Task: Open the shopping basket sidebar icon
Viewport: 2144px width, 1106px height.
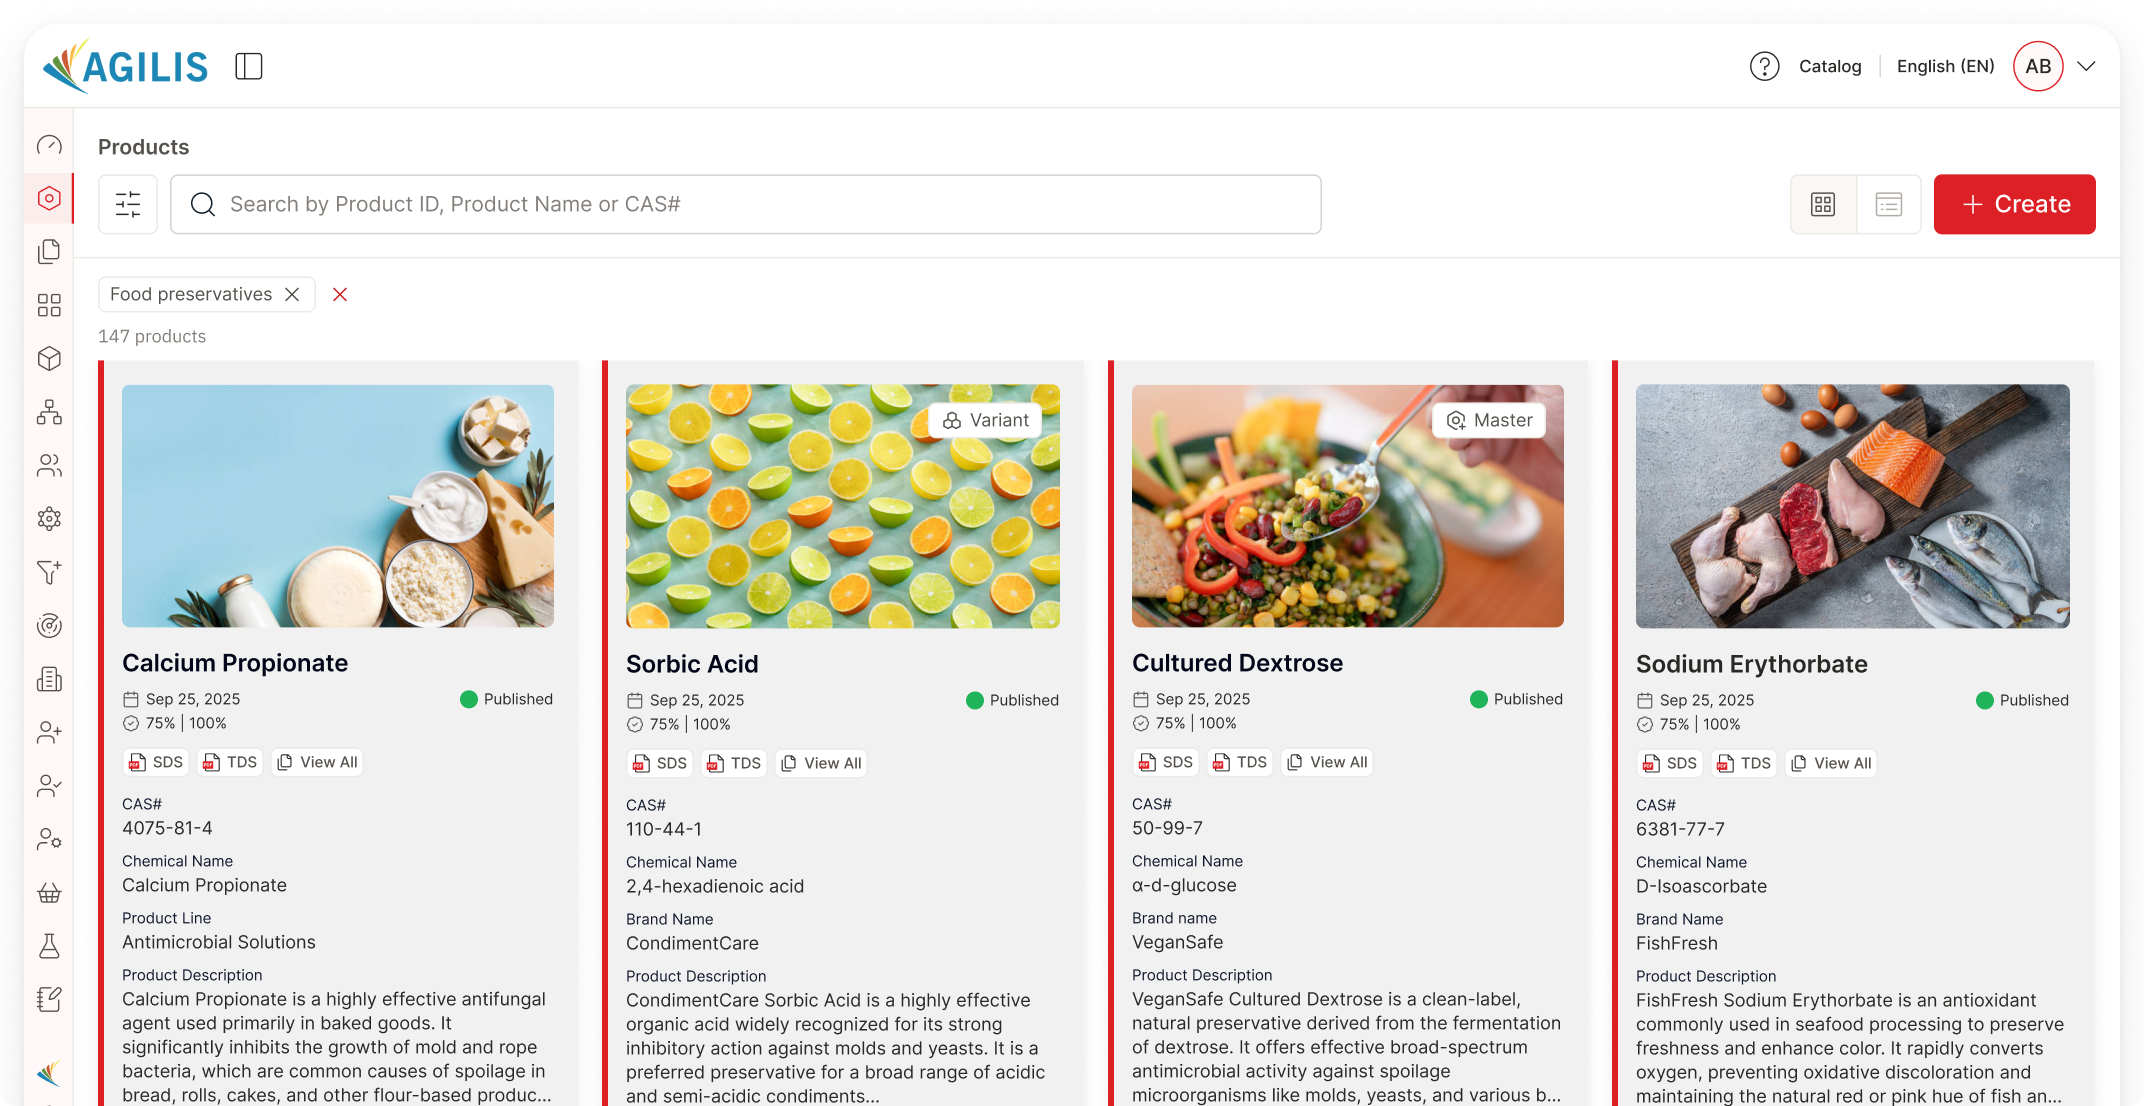Action: [49, 892]
